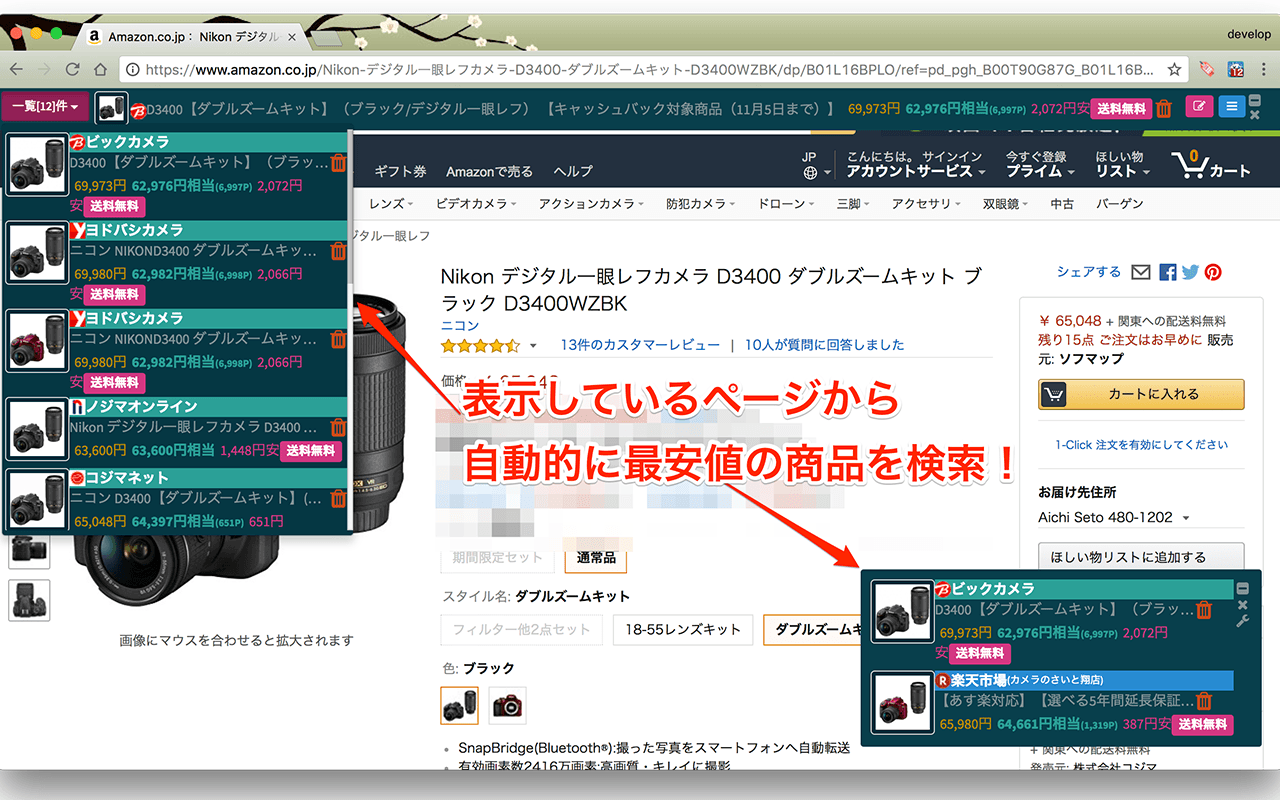
Task: Choose the ダブルズームキット style
Action: click(812, 630)
